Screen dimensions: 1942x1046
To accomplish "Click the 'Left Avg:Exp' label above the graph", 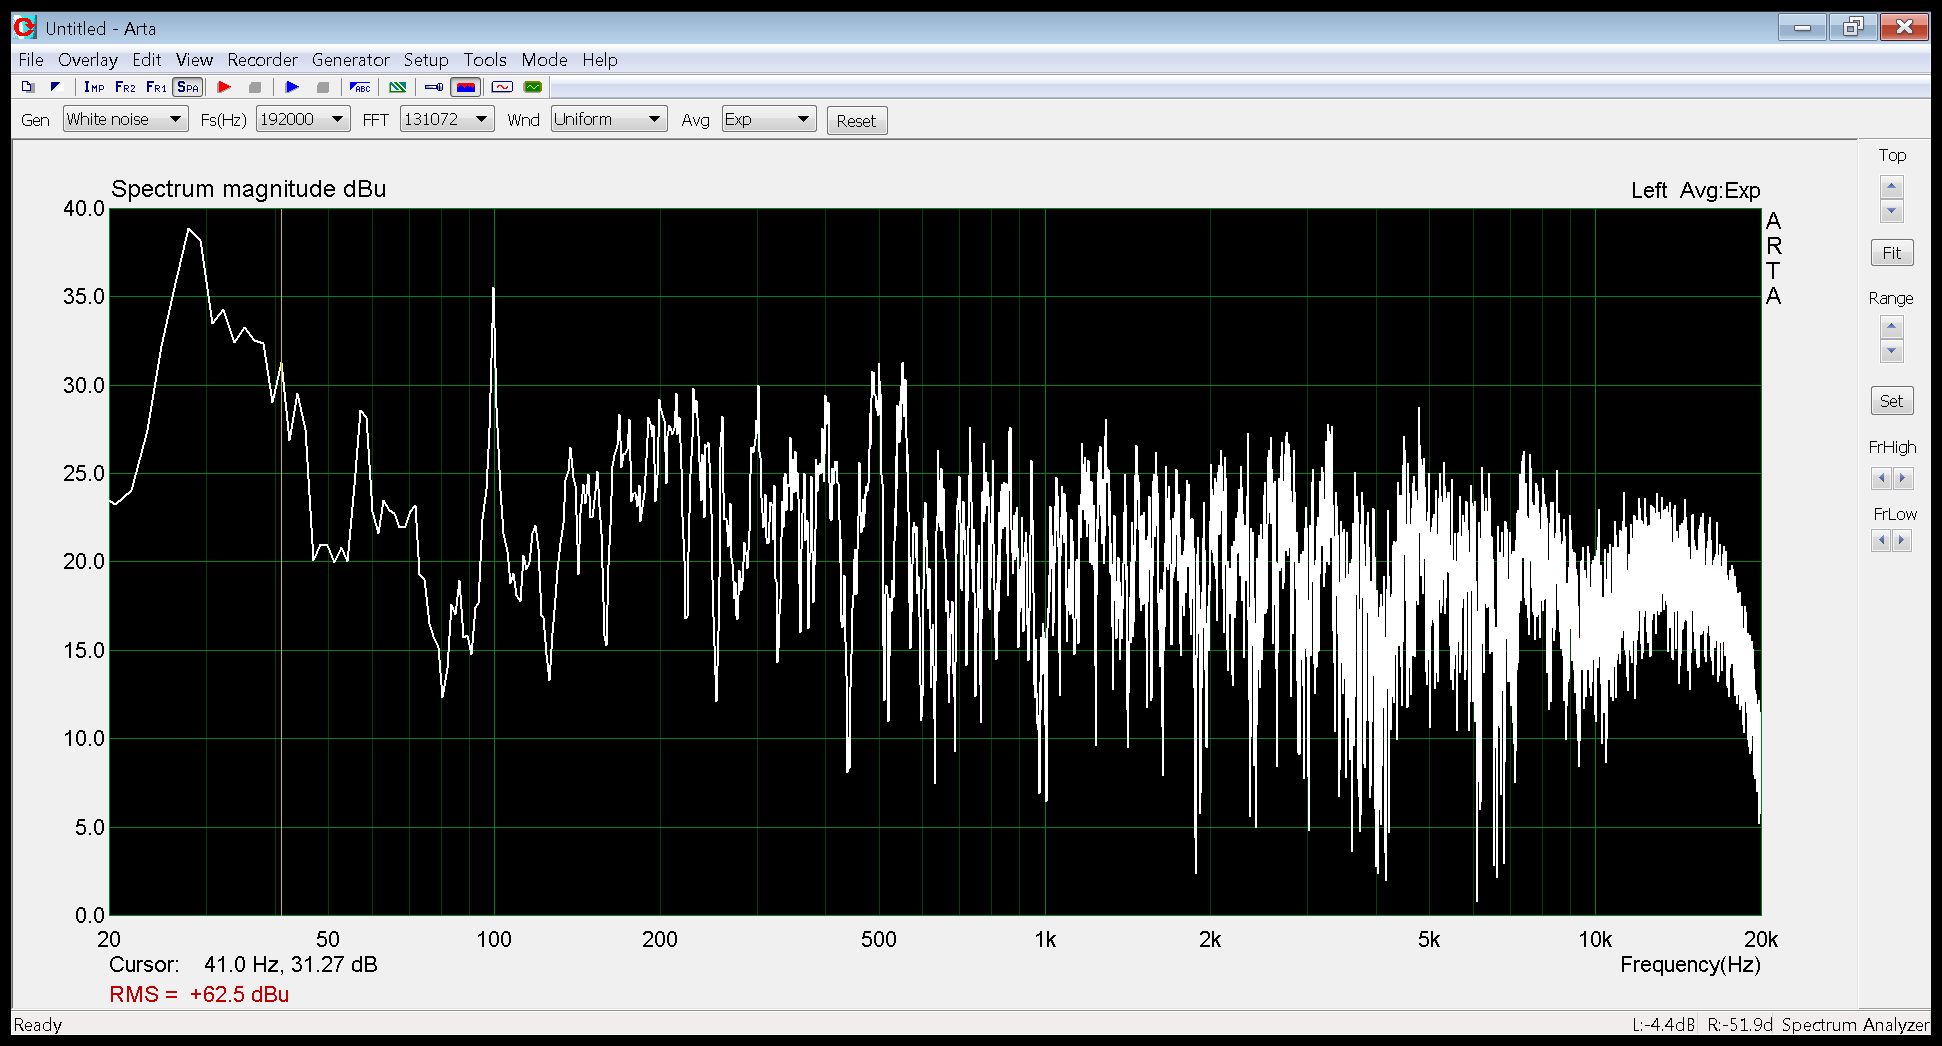I will click(x=1695, y=190).
